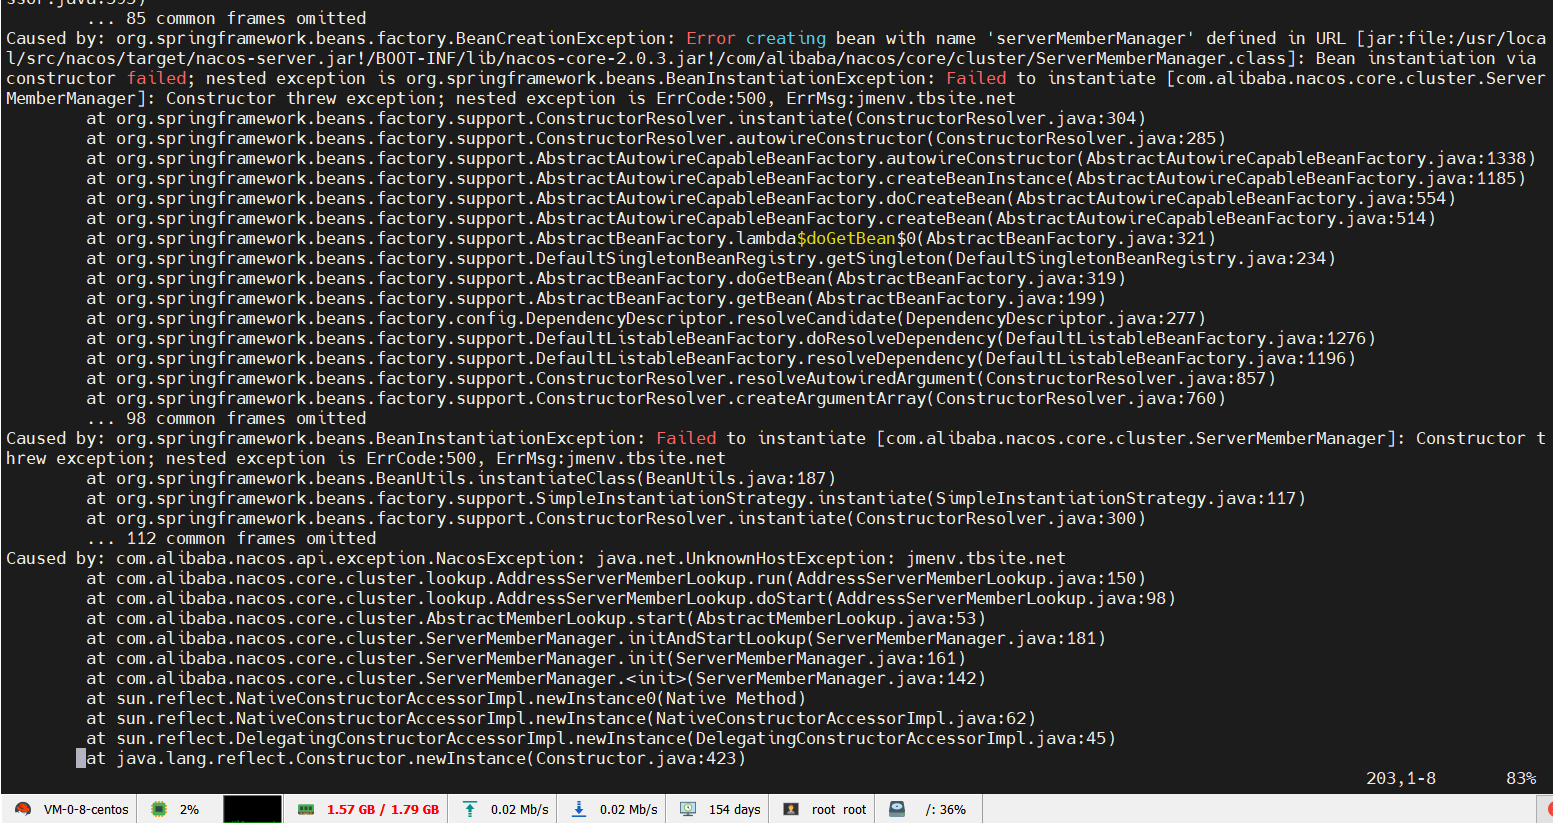Click the ConstructorResolver.java:760 line
1553x823 pixels.
tap(656, 398)
